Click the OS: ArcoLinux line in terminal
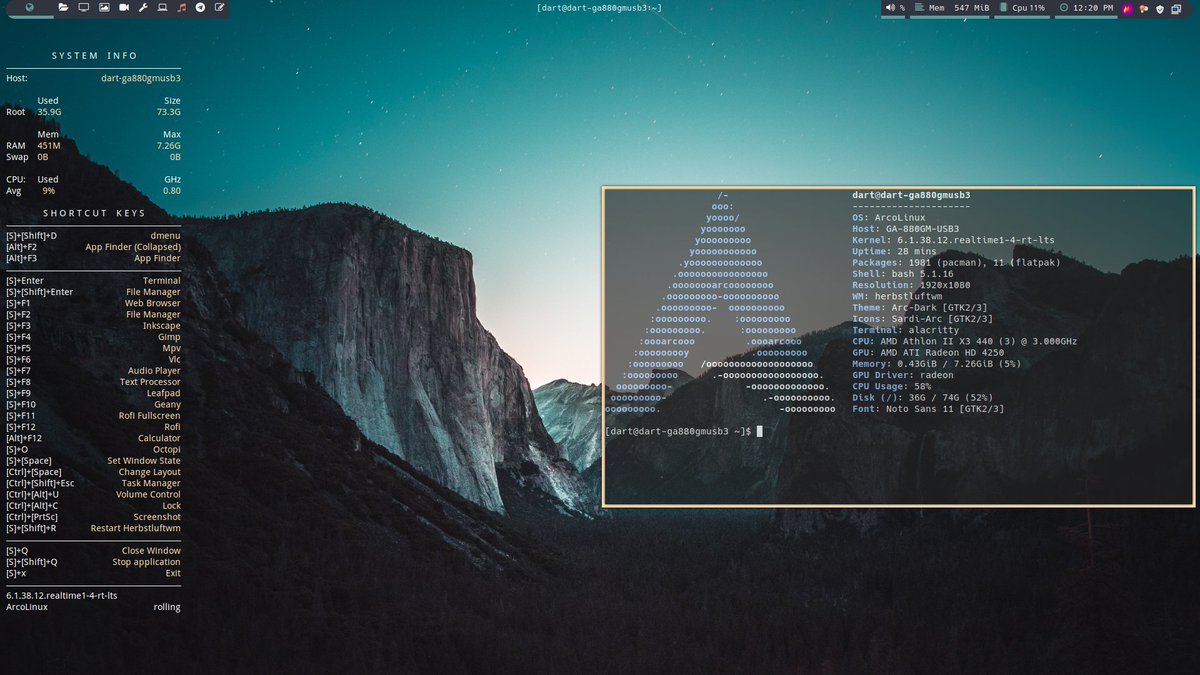The image size is (1200, 675). coord(889,217)
